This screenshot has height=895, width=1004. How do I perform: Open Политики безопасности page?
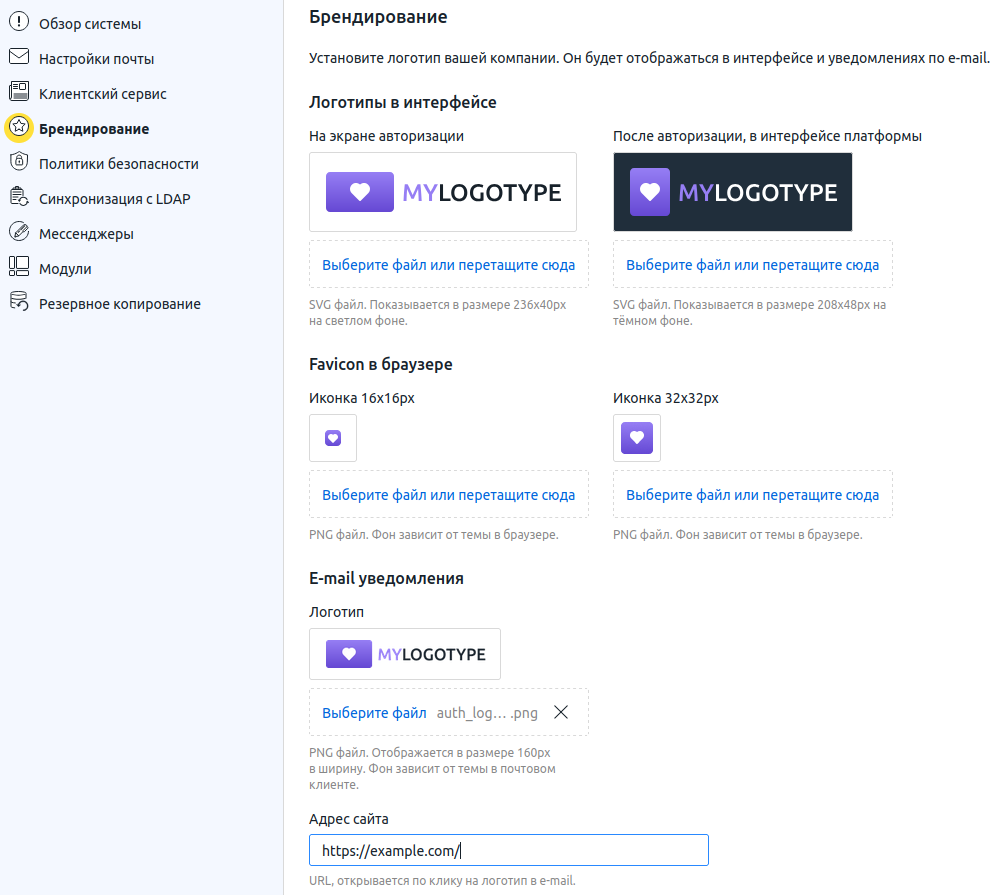118,164
